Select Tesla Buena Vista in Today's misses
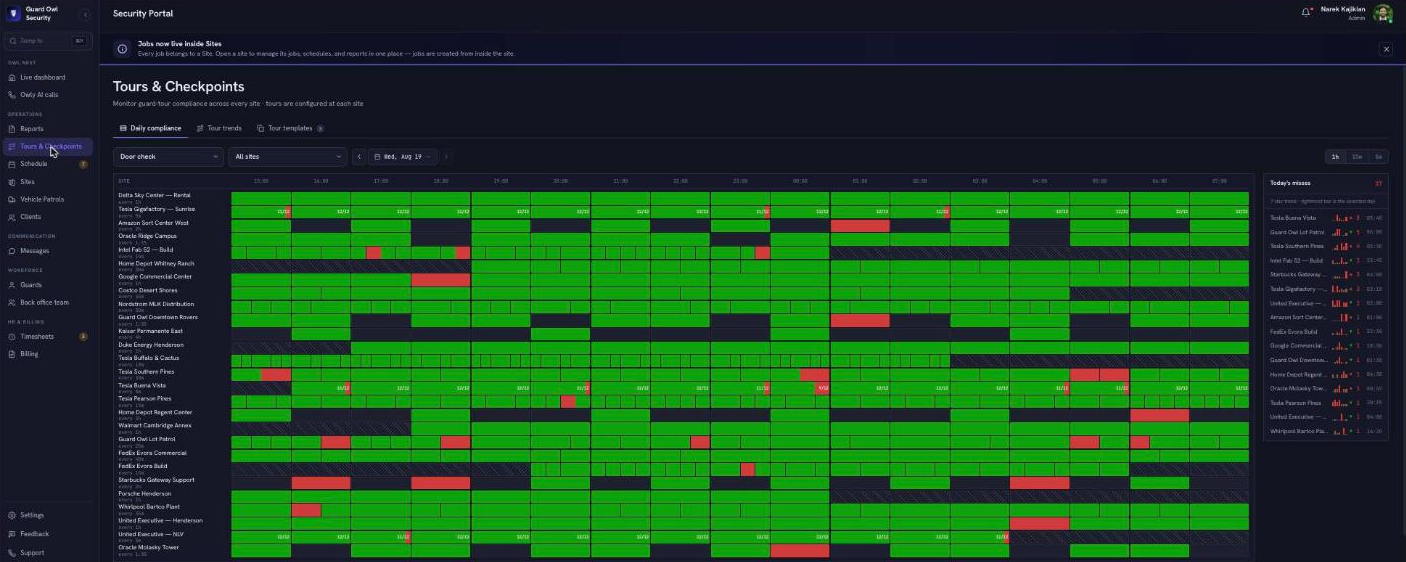 click(x=1326, y=217)
